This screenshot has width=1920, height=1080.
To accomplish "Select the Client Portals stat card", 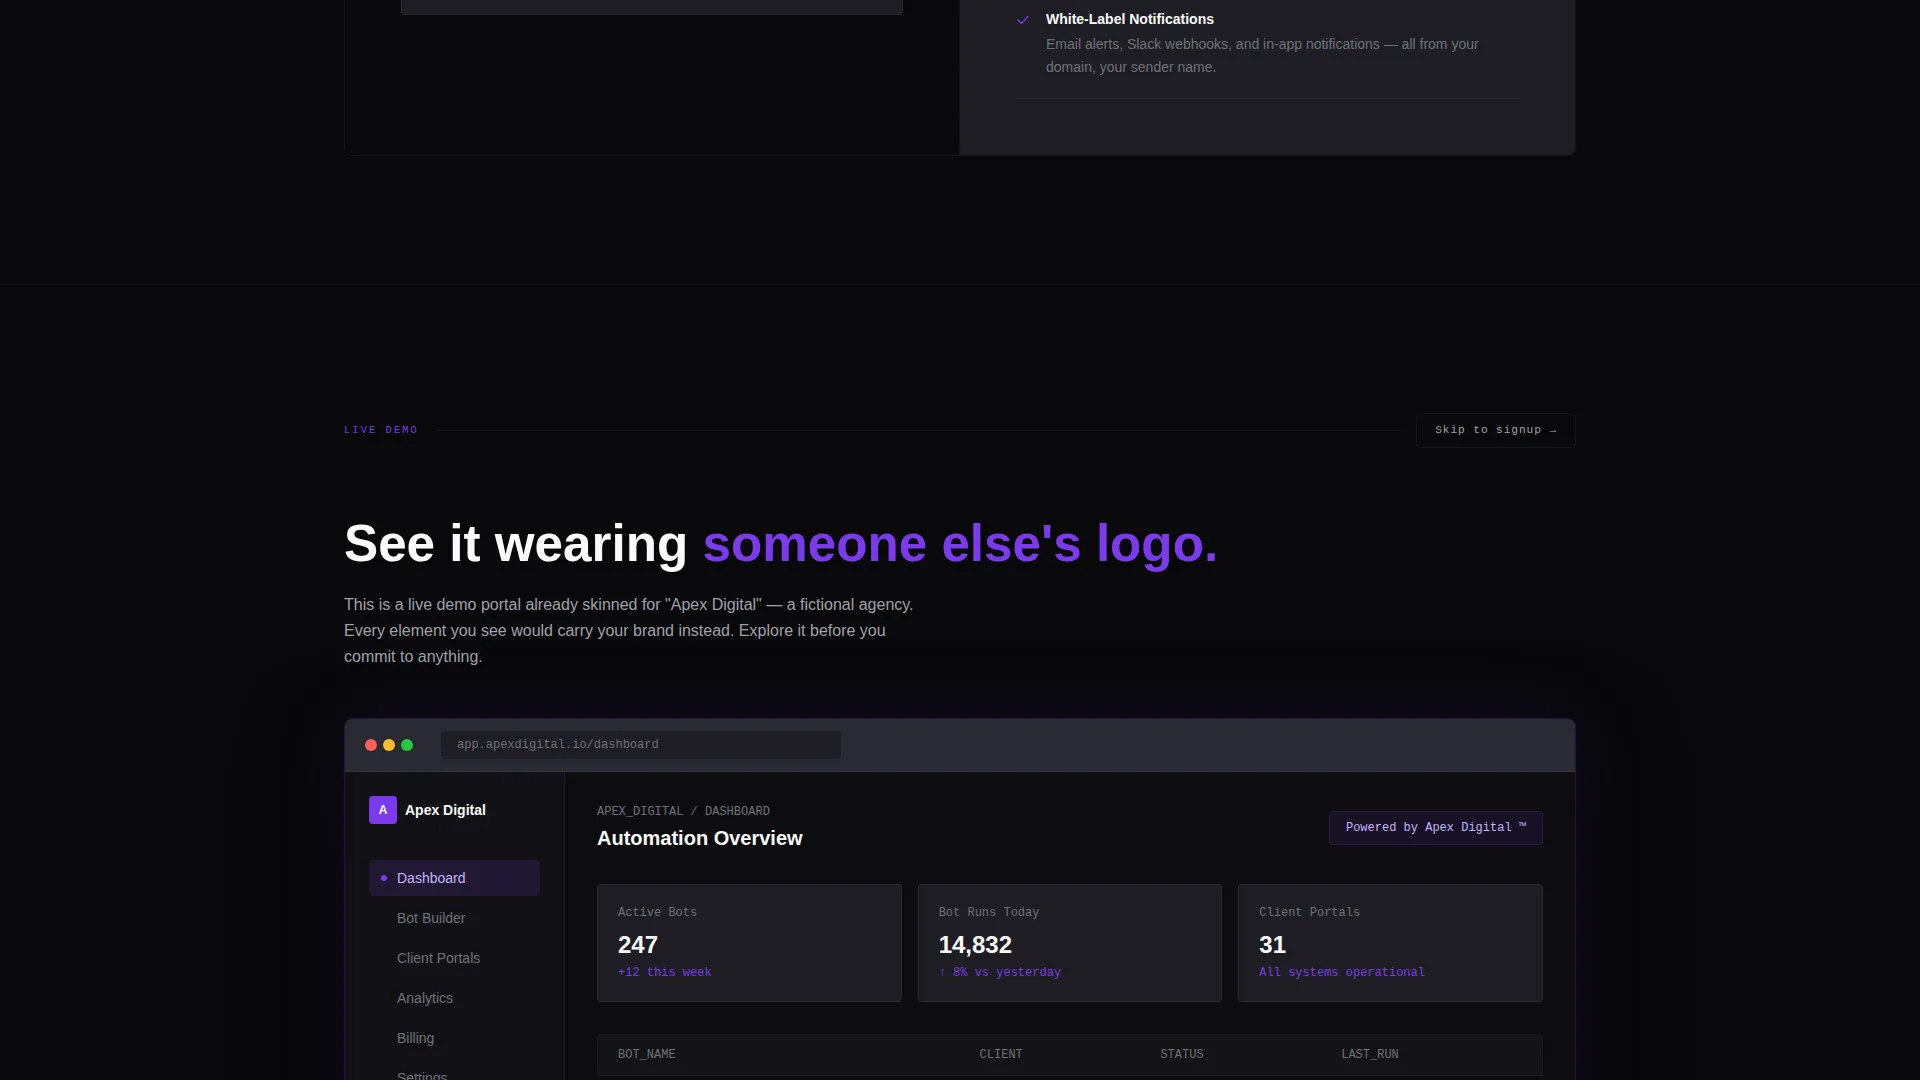I will click(x=1390, y=943).
